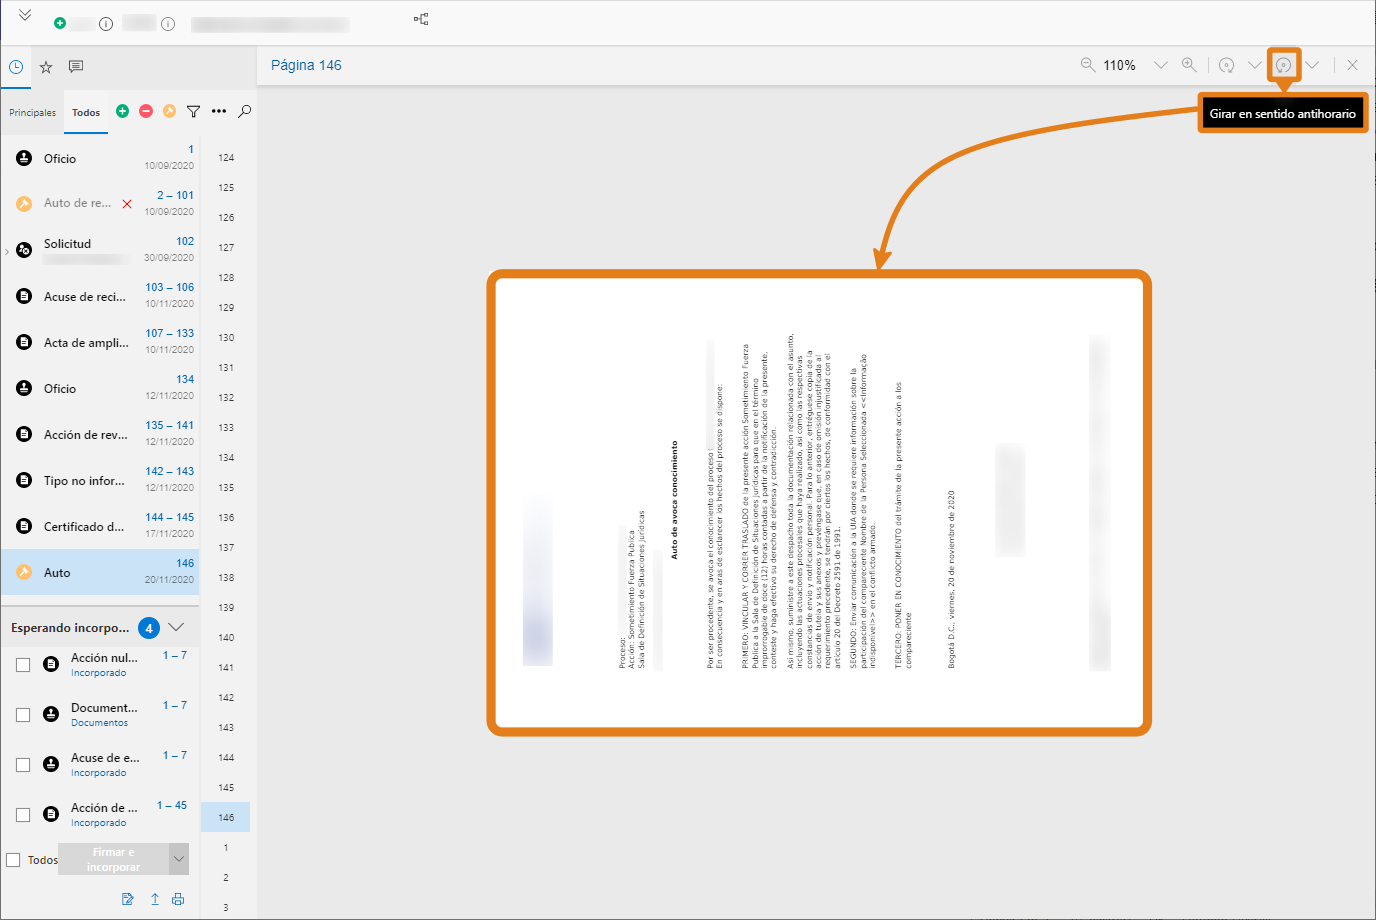1376x920 pixels.
Task: Open page range 2 – 101 link
Action: pyautogui.click(x=175, y=195)
